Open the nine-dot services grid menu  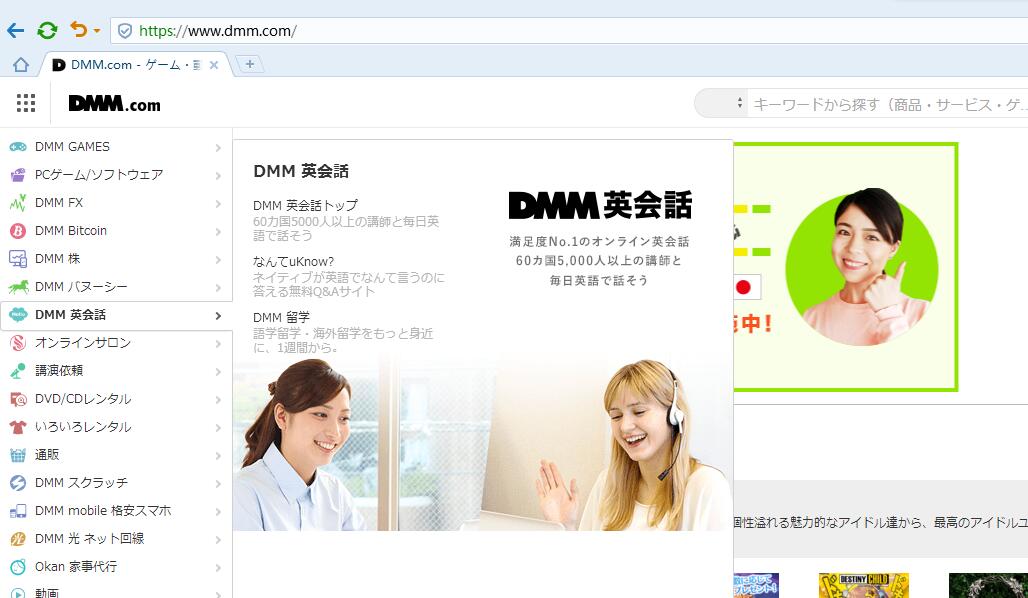point(26,103)
